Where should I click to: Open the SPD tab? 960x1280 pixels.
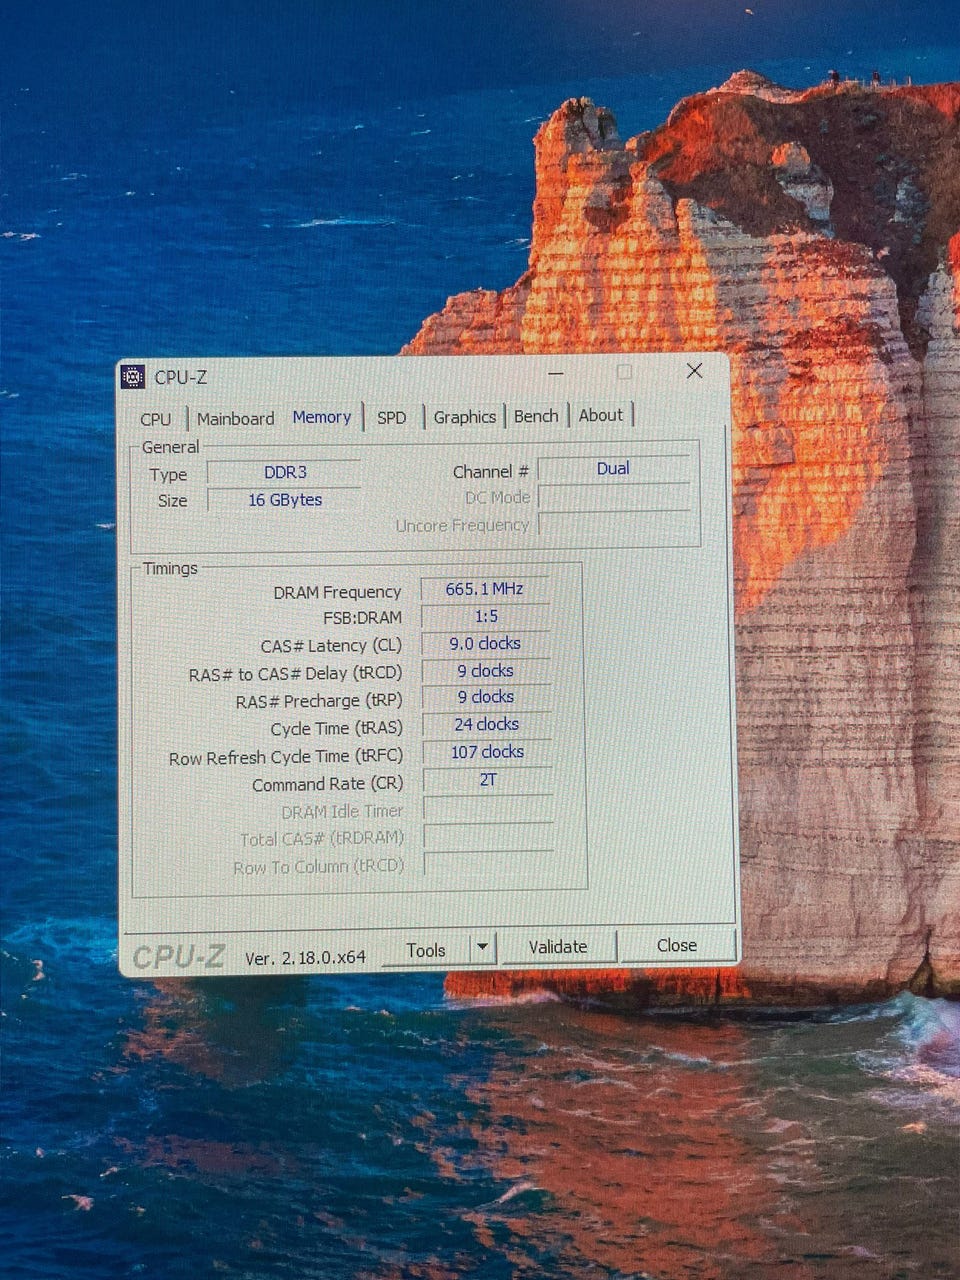[392, 417]
